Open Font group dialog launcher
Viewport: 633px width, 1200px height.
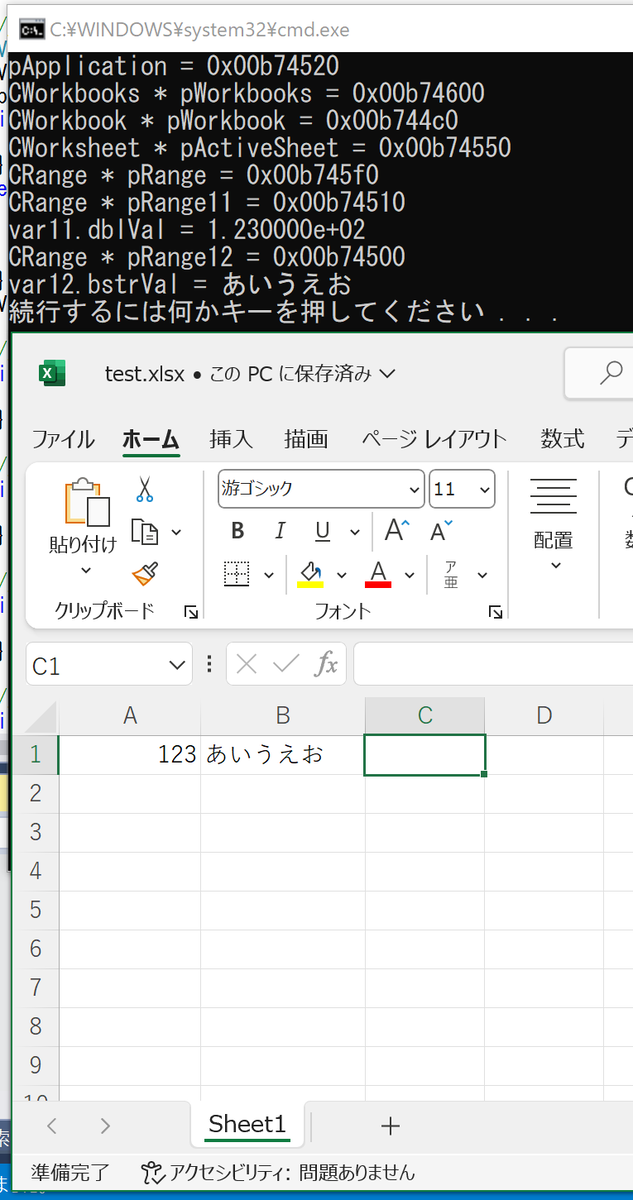495,612
